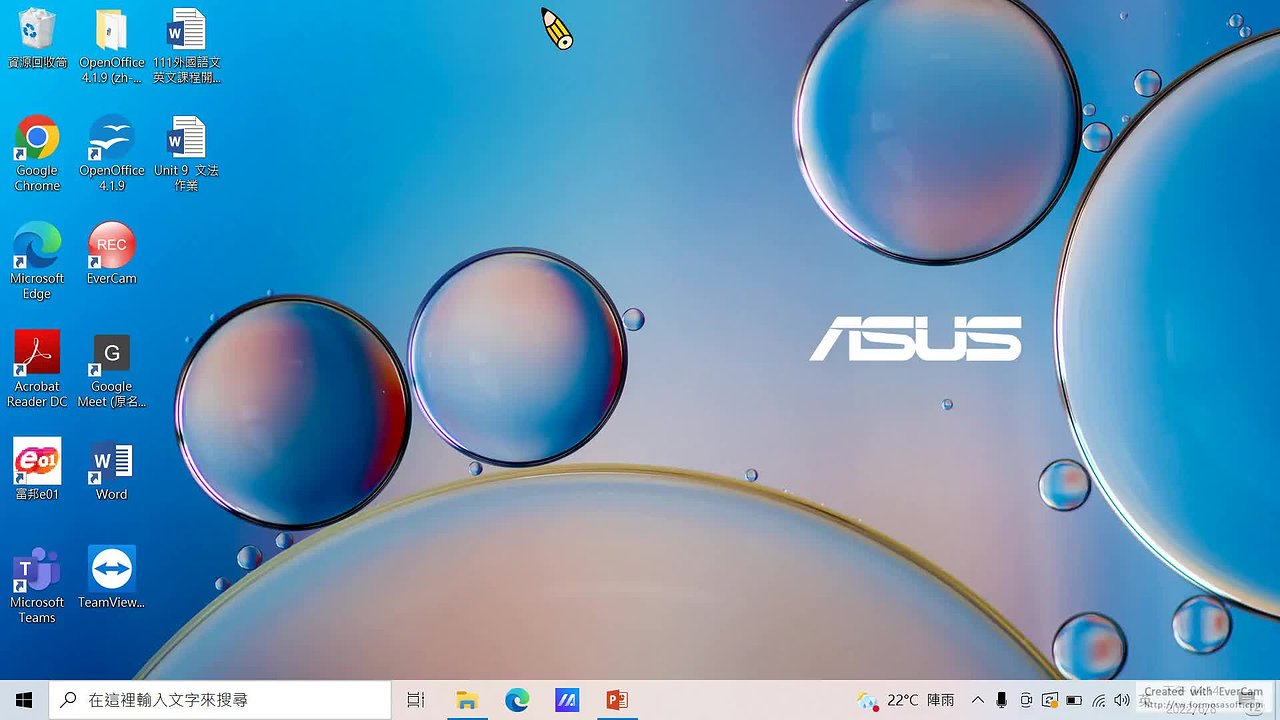Screen dimensions: 1280x720
Task: Select the Unit 9 文法作業 Word document
Action: click(x=186, y=140)
